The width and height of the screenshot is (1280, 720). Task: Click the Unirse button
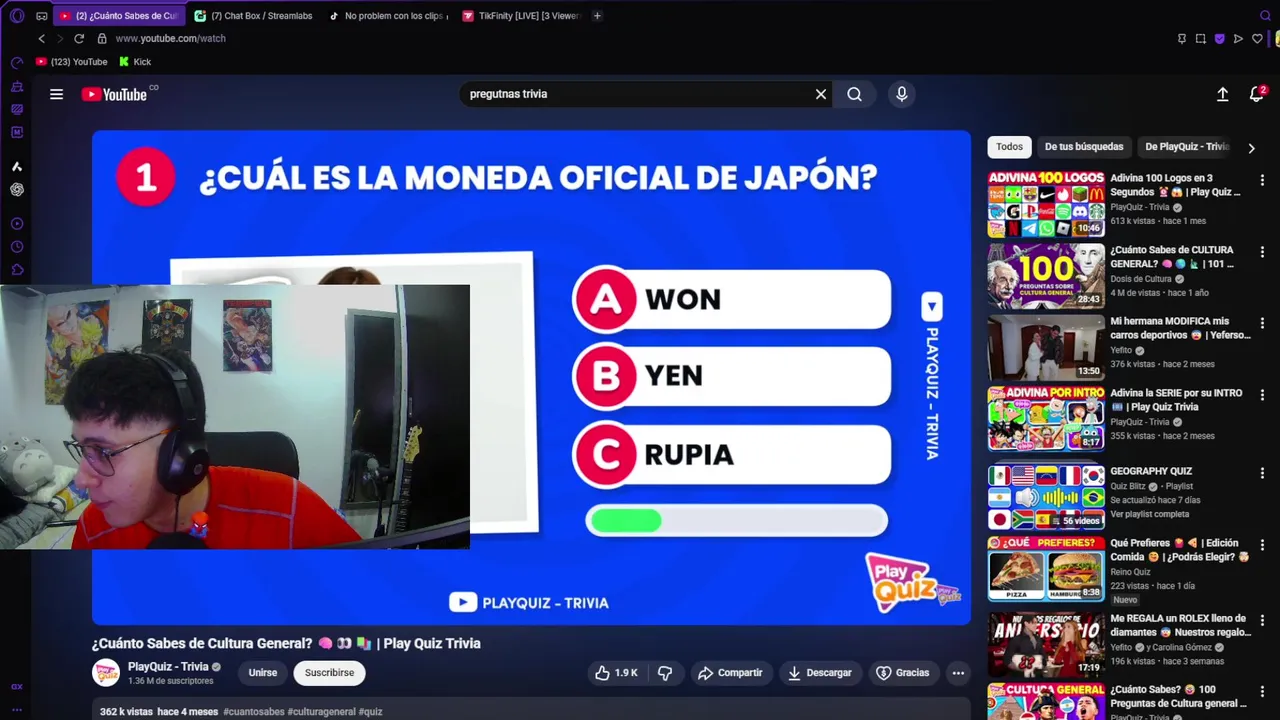click(263, 673)
